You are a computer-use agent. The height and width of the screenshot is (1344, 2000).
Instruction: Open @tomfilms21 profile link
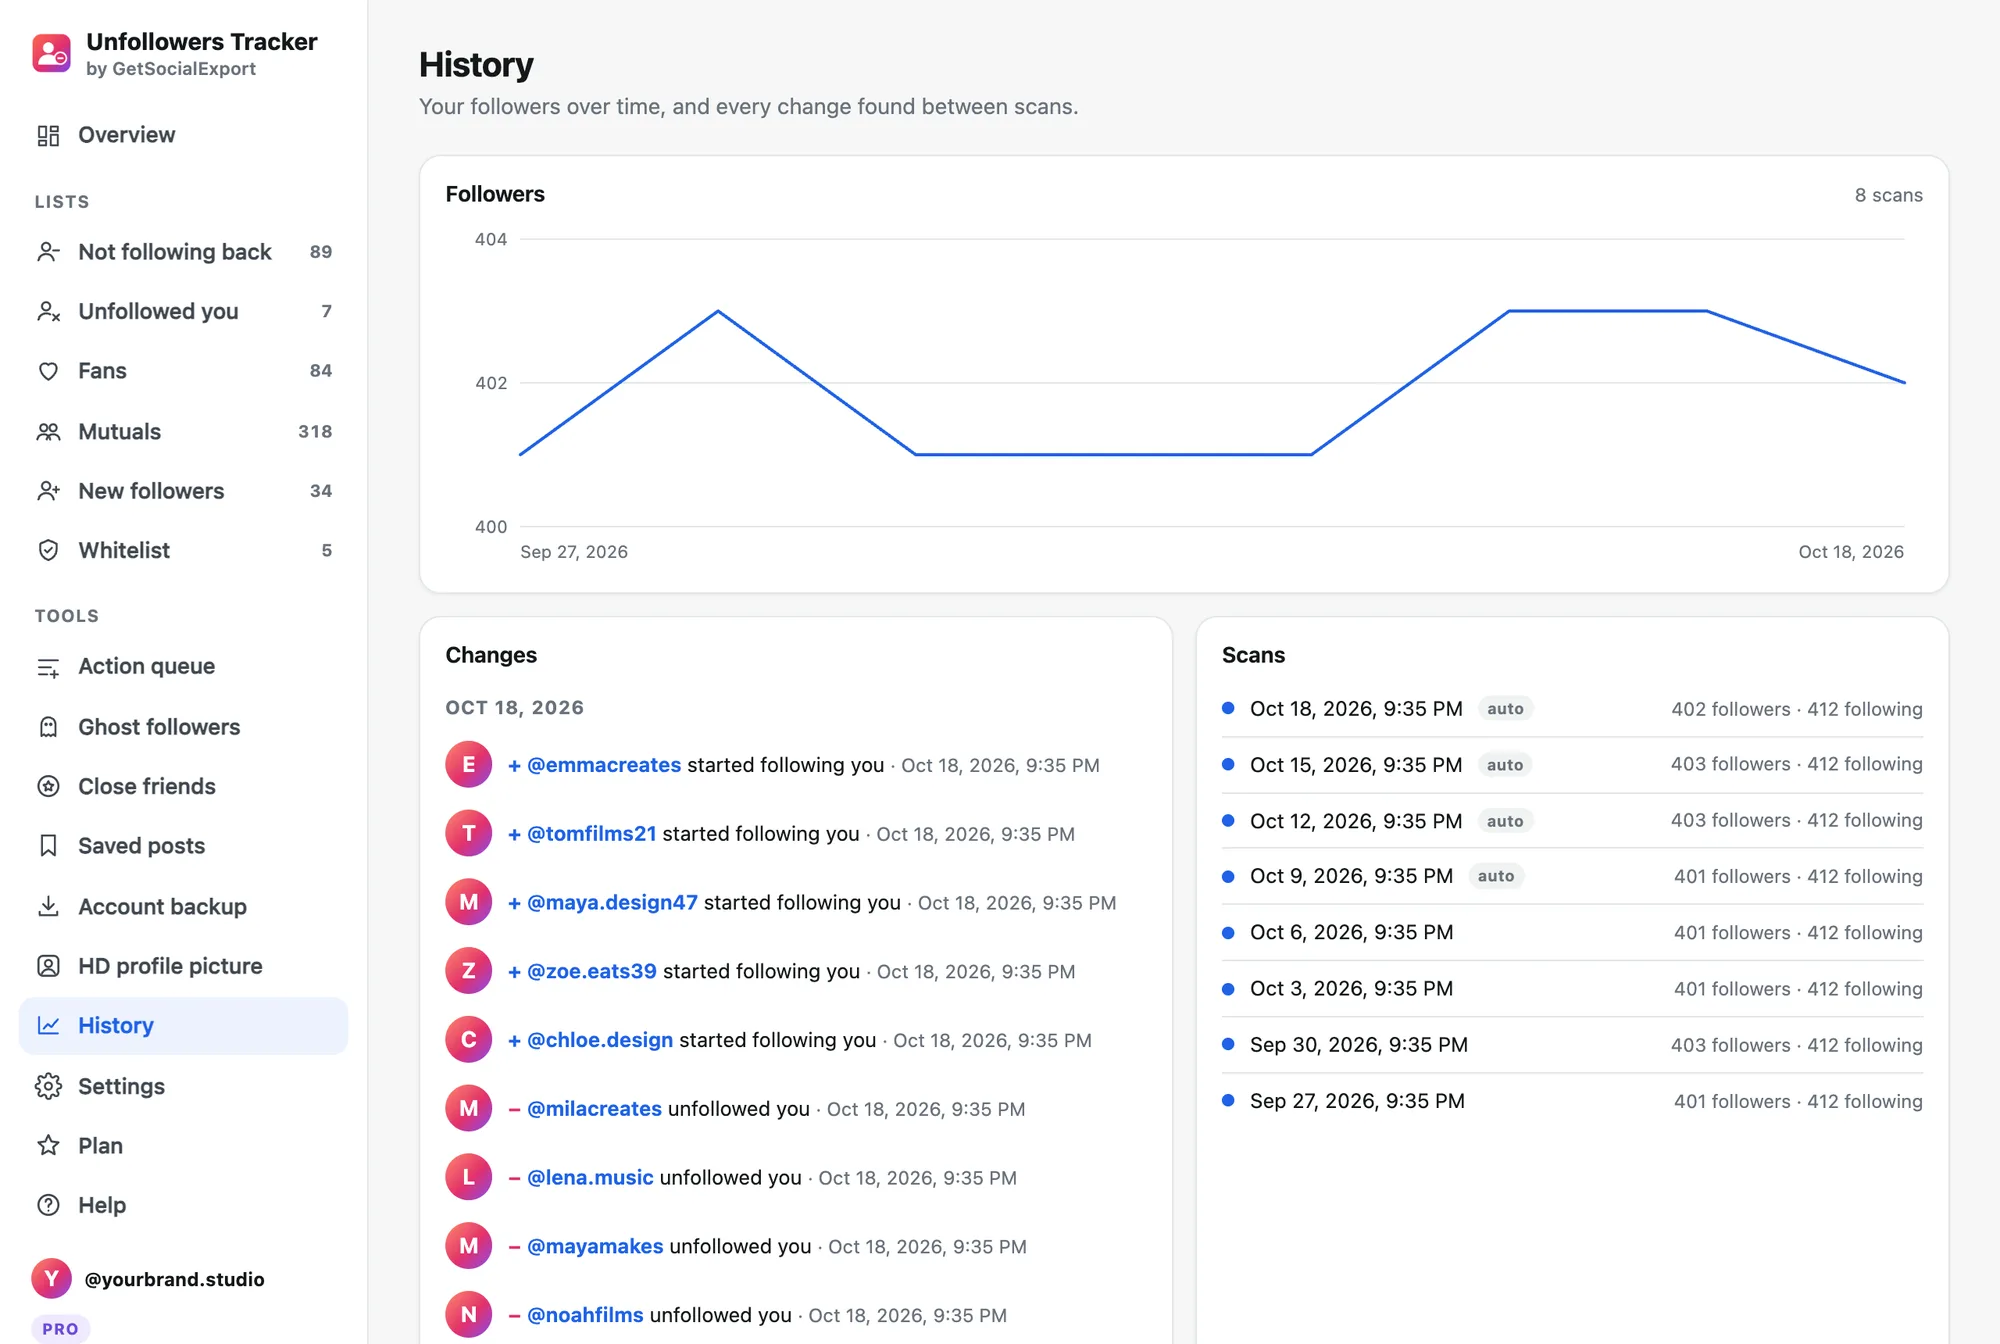[591, 834]
